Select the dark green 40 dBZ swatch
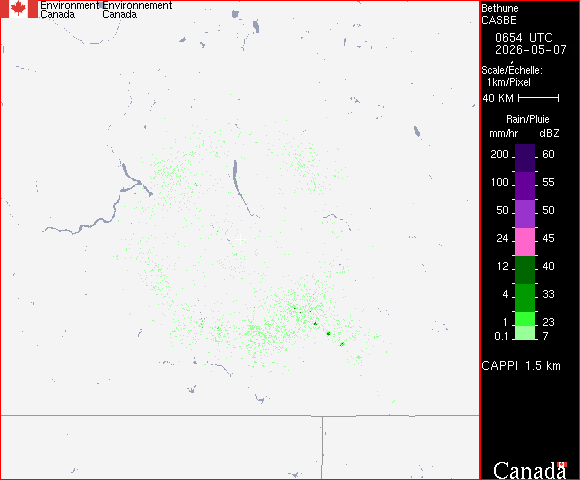Viewport: 580px width, 480px height. click(525, 270)
